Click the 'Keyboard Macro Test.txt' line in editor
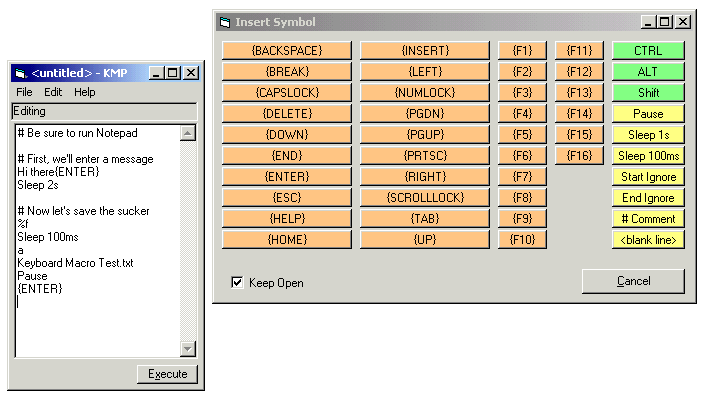703x397 pixels. click(x=75, y=263)
